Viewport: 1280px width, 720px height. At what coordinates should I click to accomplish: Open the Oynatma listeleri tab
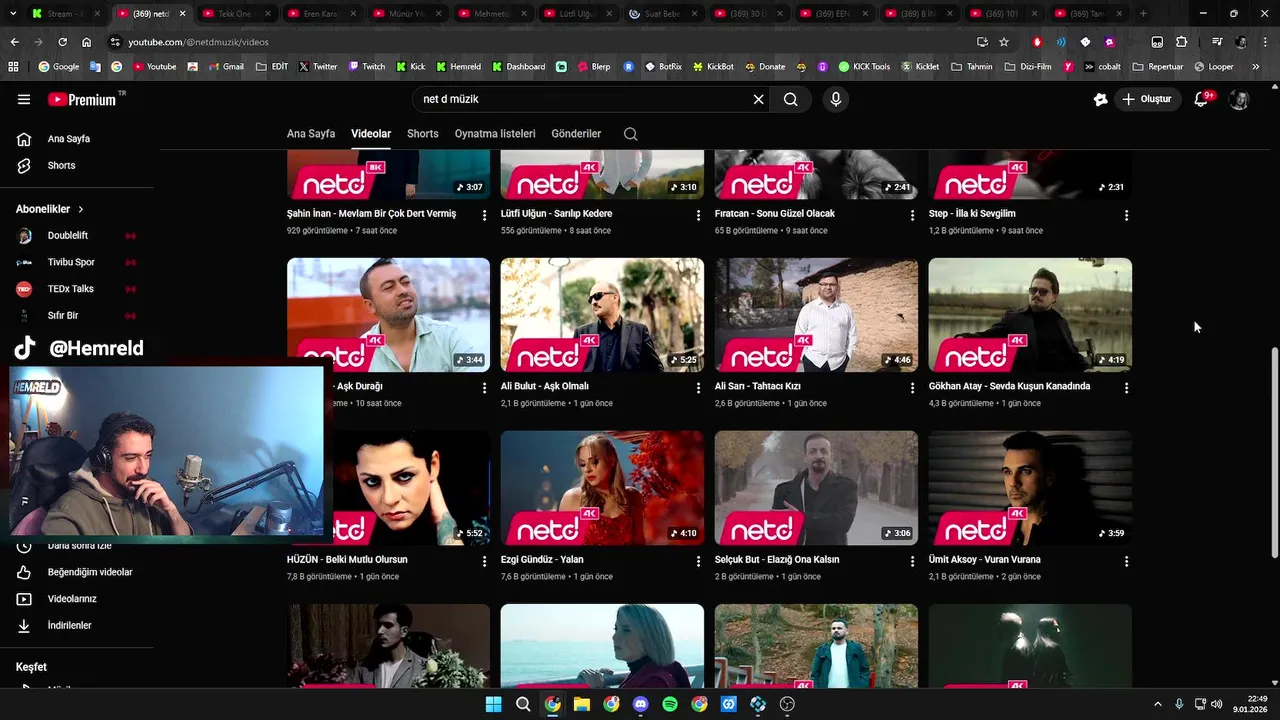(495, 133)
